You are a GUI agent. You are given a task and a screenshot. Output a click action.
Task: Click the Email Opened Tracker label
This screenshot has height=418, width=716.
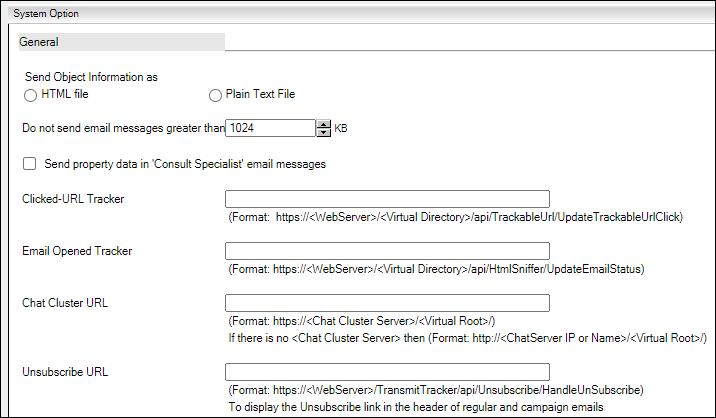coord(77,251)
